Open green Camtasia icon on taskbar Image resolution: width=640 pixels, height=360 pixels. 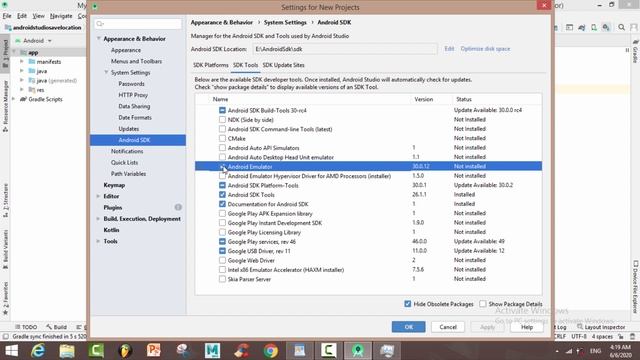tap(96, 351)
